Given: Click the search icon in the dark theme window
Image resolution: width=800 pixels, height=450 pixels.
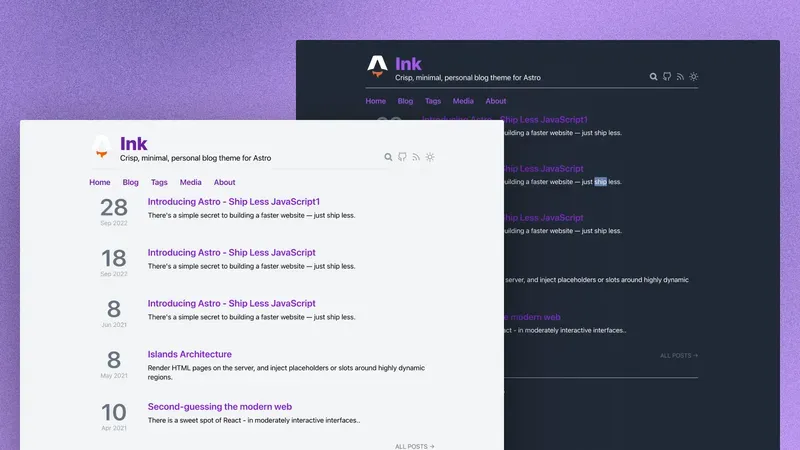Looking at the screenshot, I should [x=654, y=76].
